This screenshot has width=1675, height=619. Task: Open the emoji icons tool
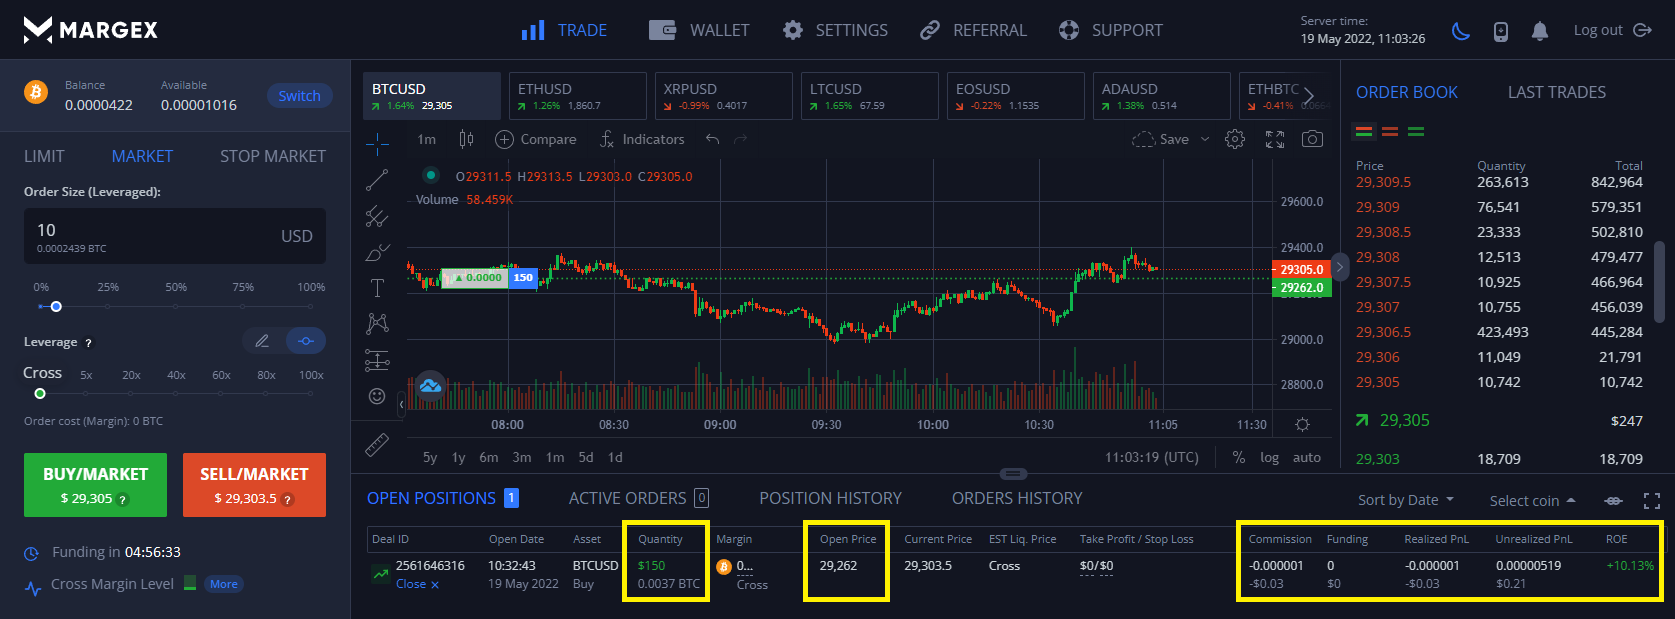(x=377, y=396)
